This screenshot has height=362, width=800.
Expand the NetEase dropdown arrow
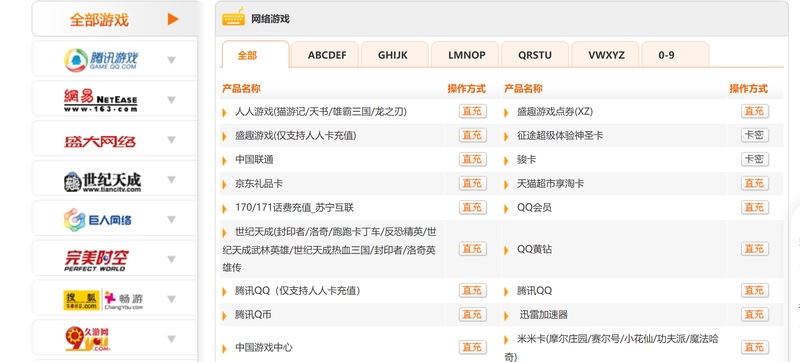tap(171, 100)
